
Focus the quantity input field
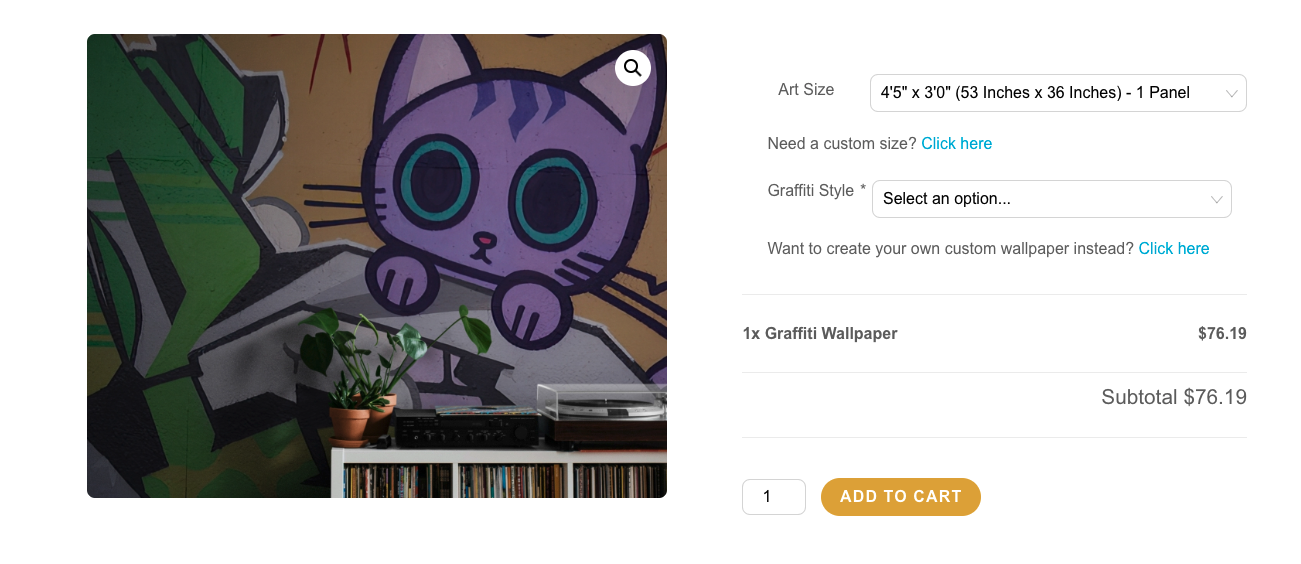click(x=774, y=497)
